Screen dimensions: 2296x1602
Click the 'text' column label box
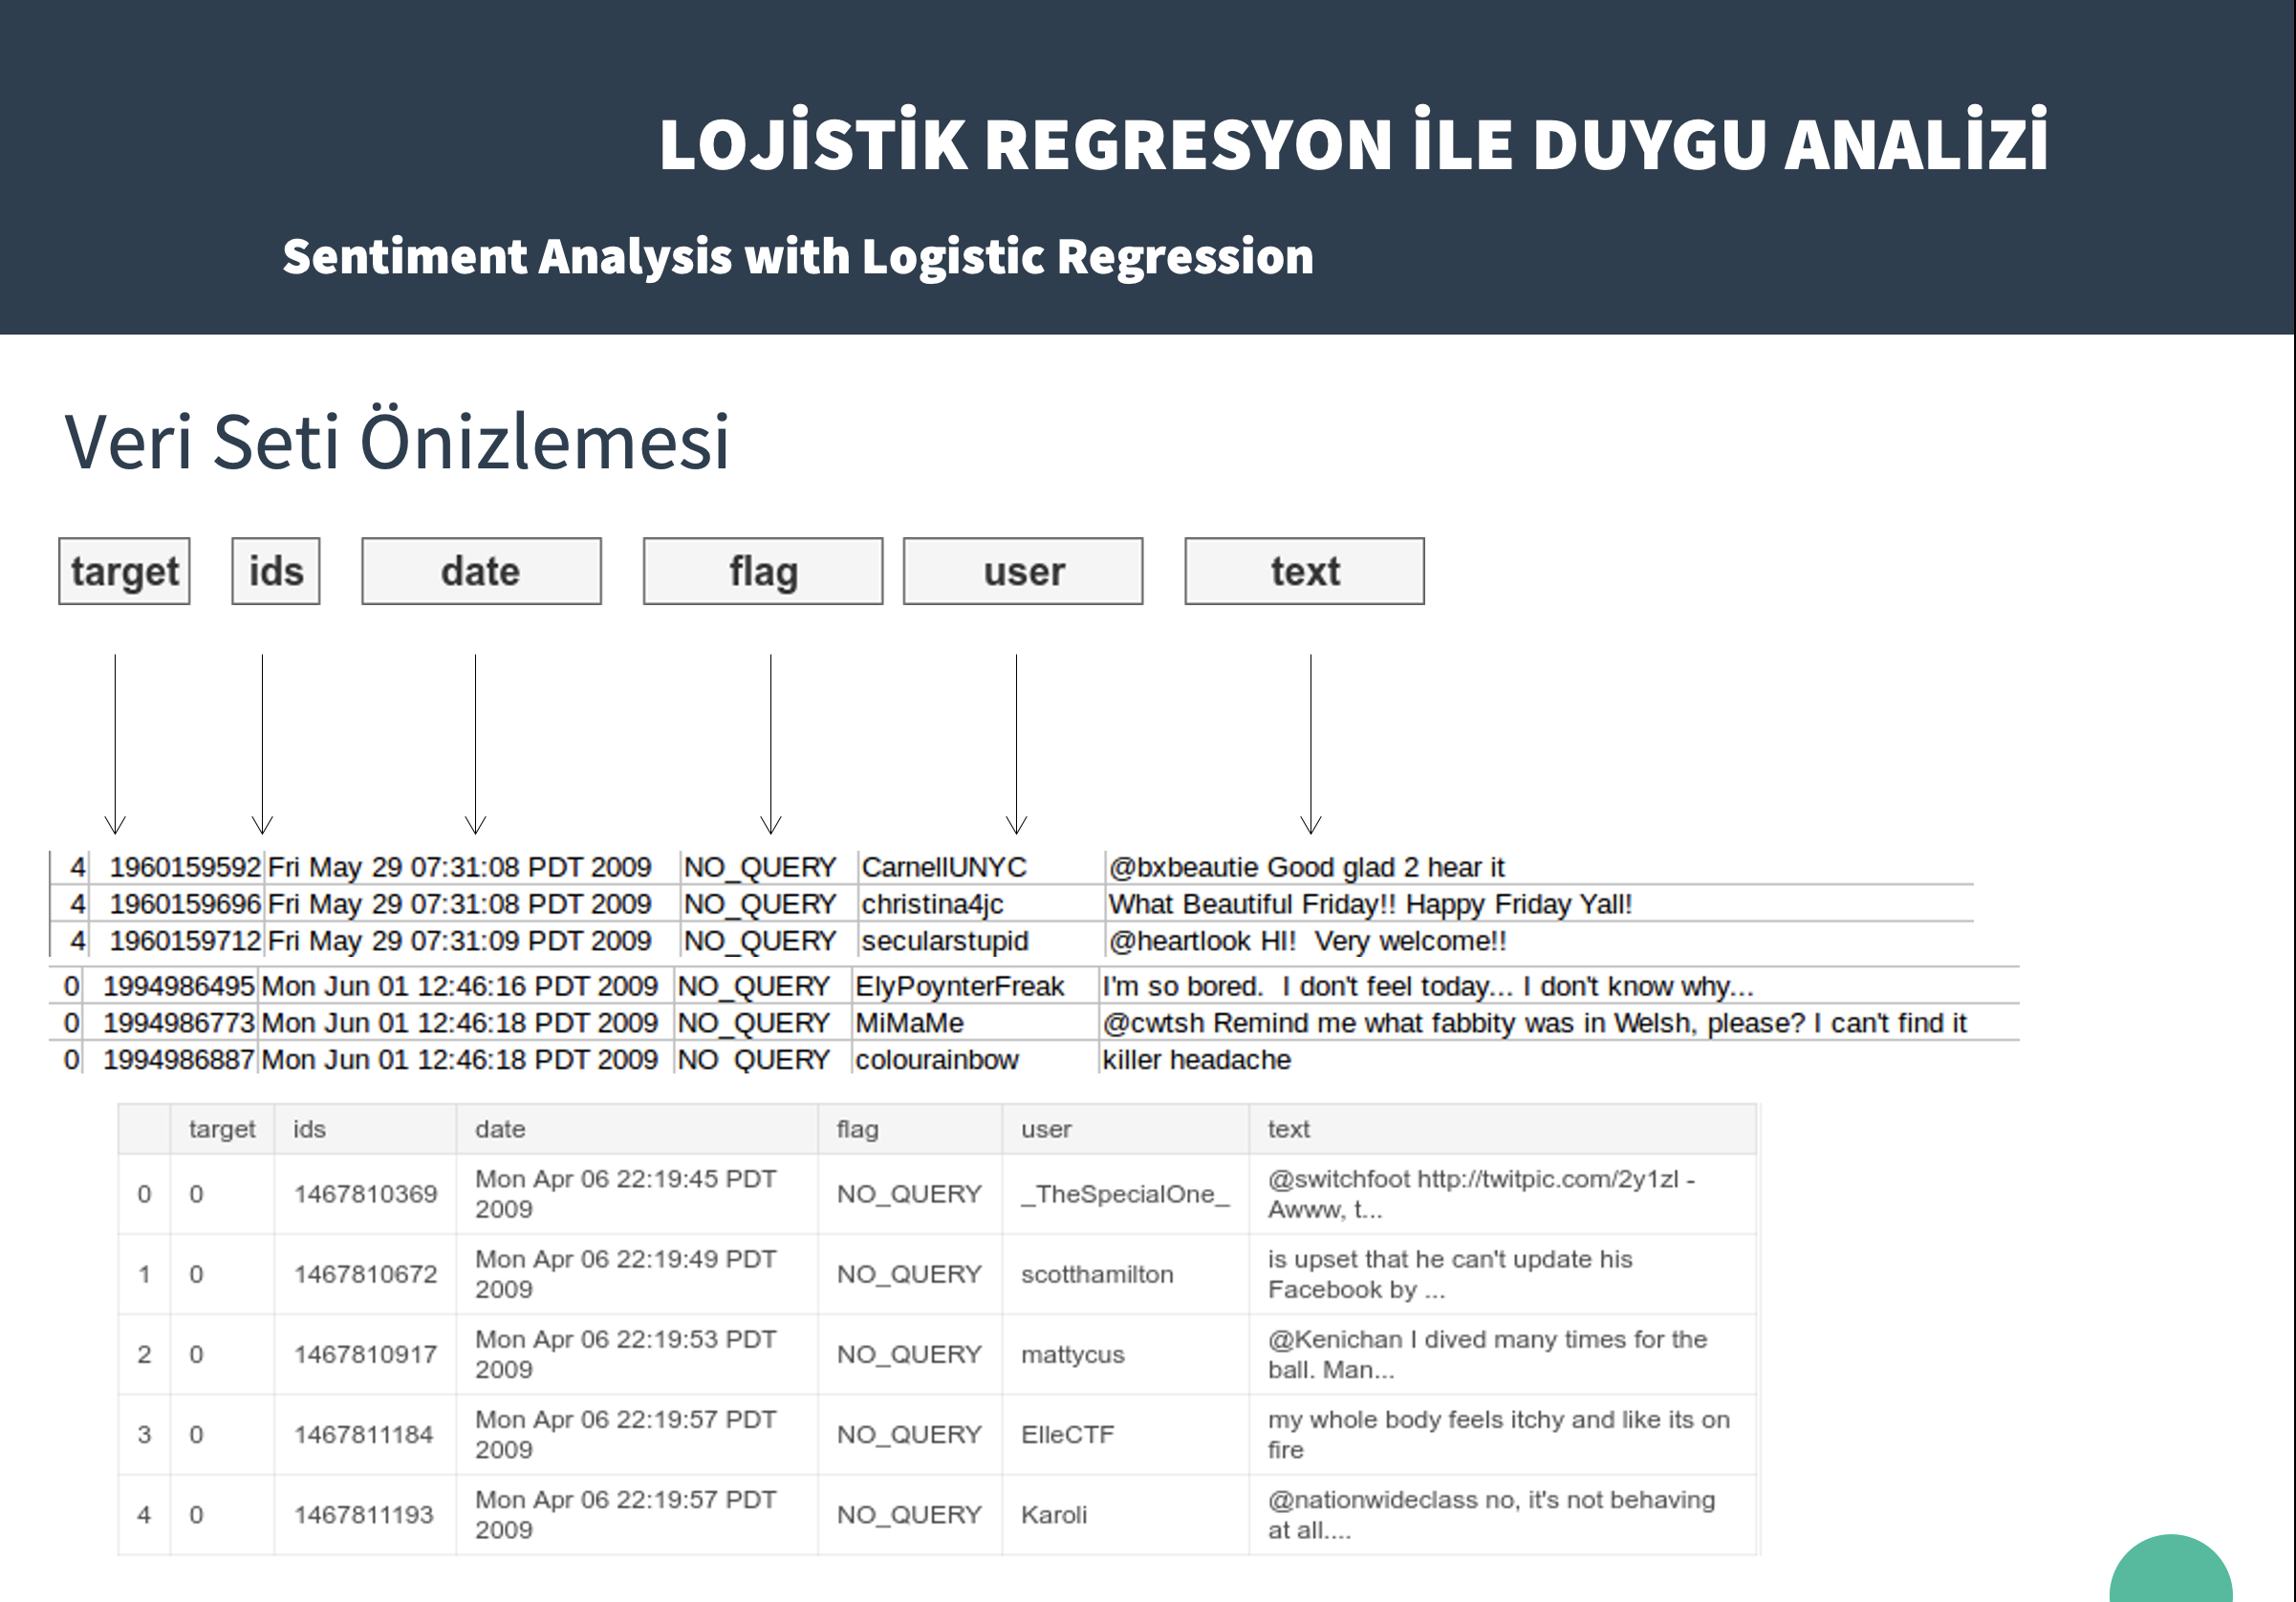click(1304, 571)
